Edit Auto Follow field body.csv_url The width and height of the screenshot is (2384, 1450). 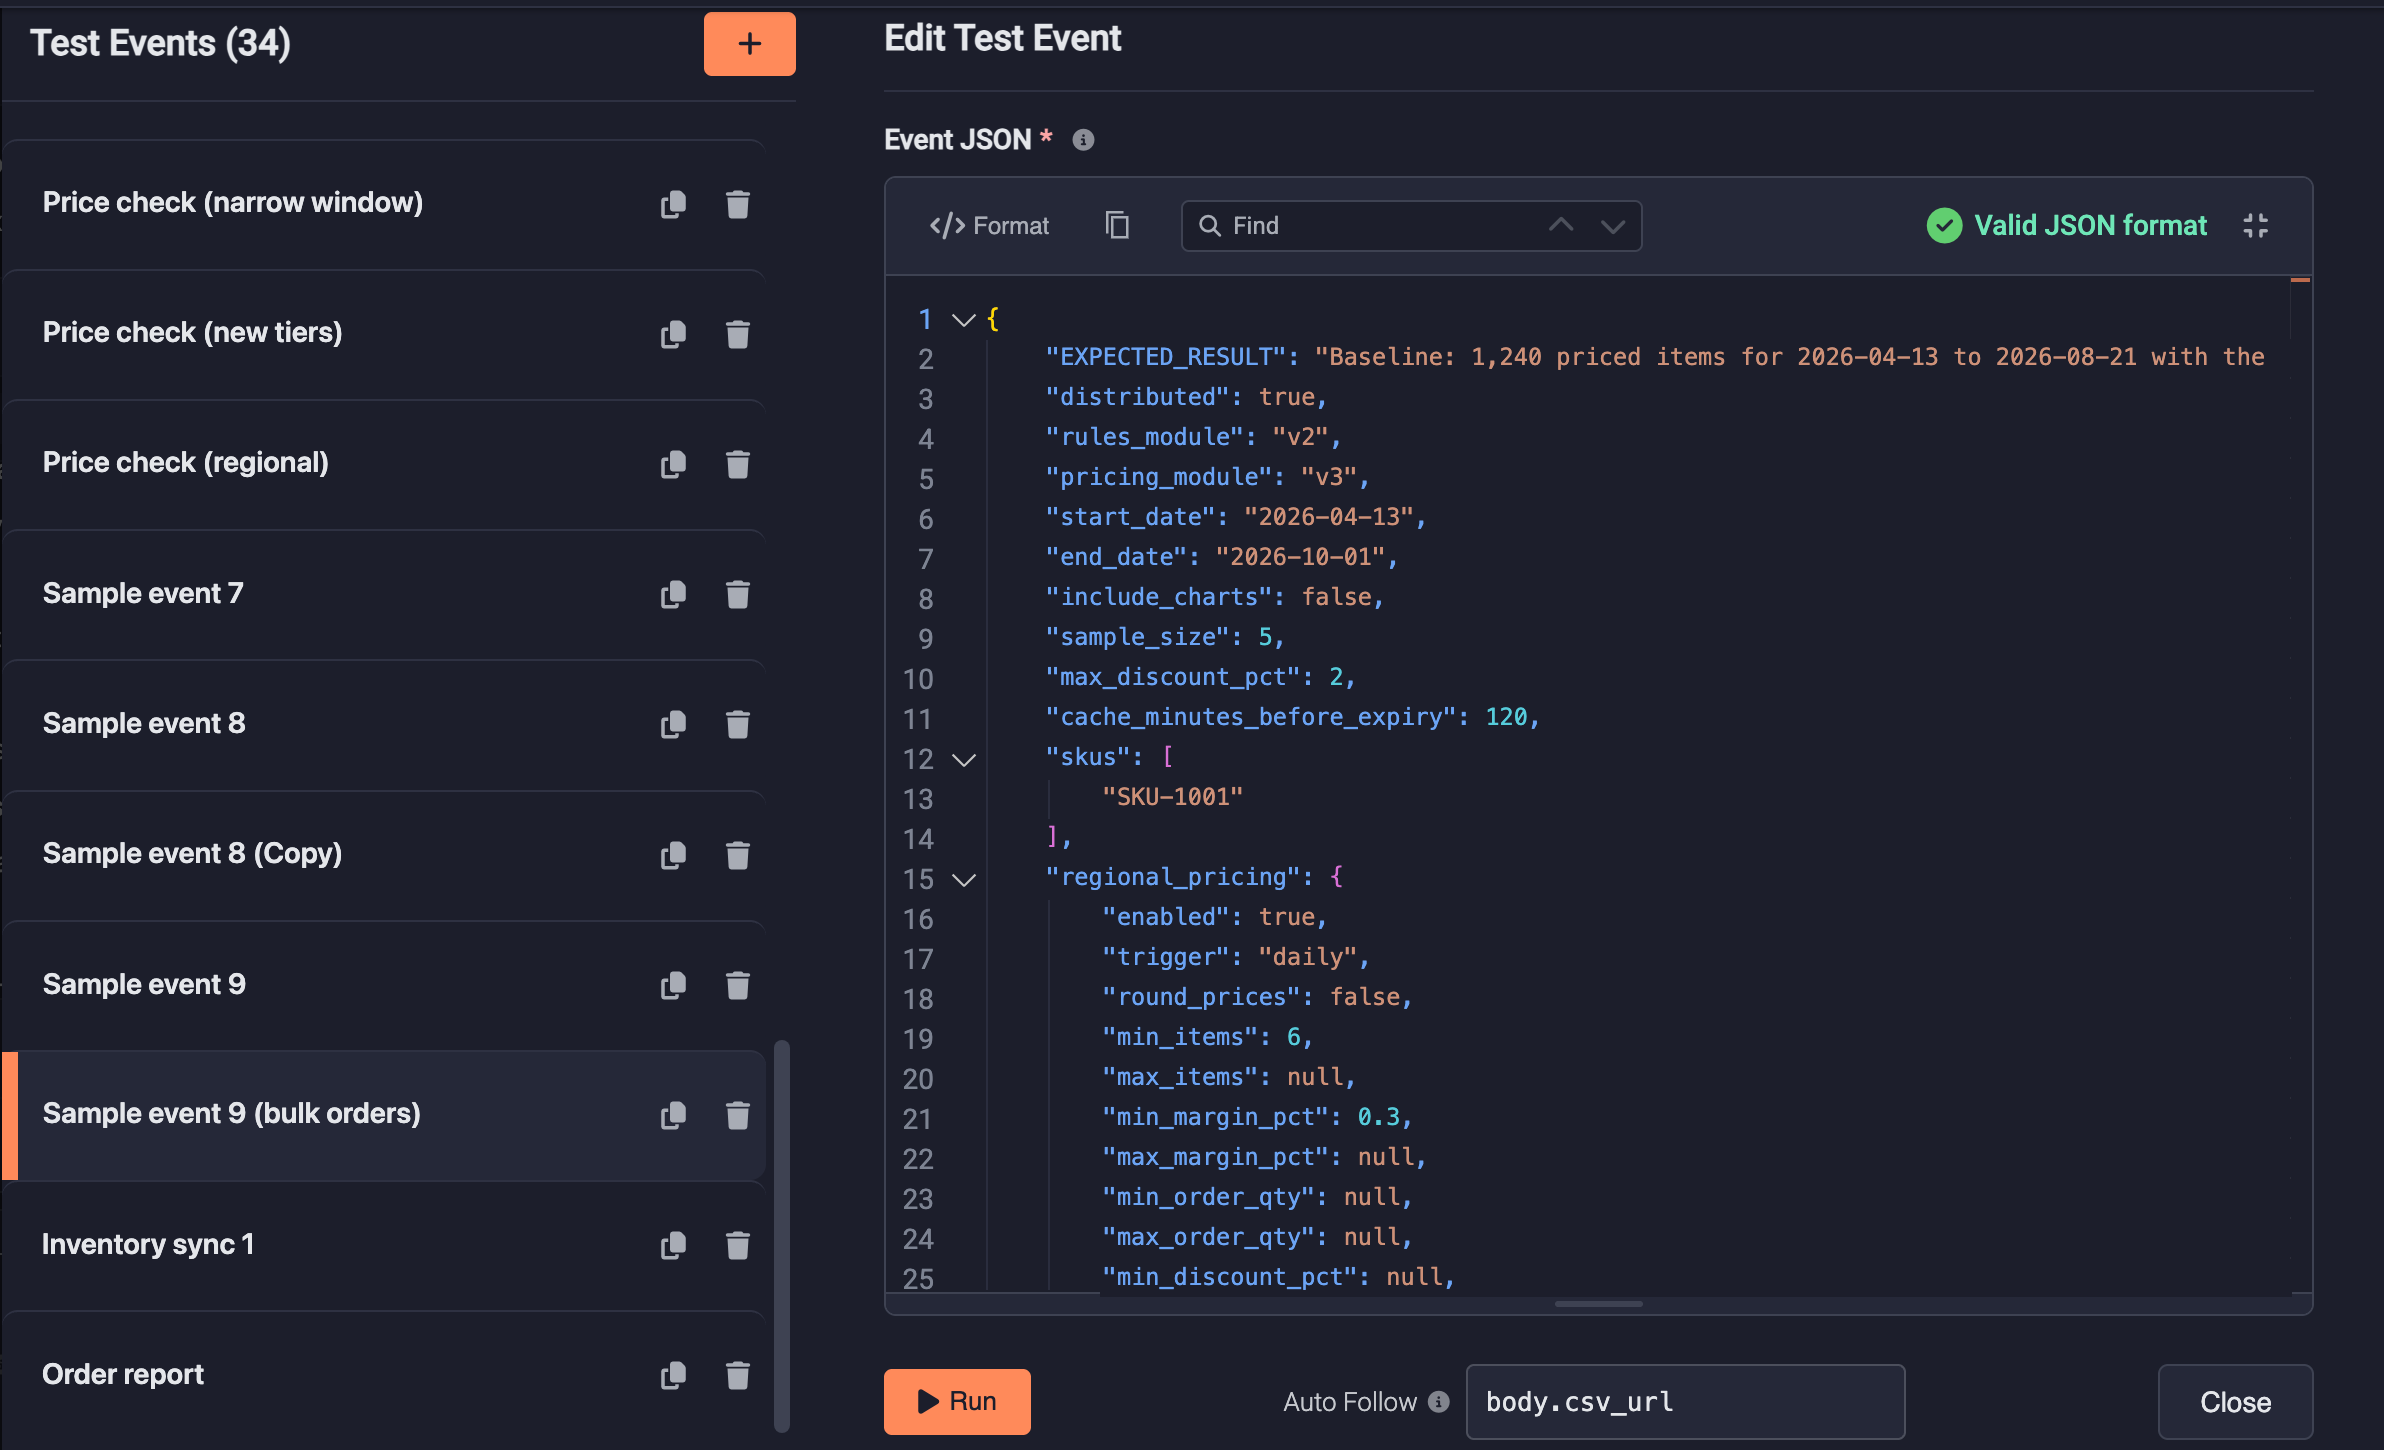coord(1685,1402)
